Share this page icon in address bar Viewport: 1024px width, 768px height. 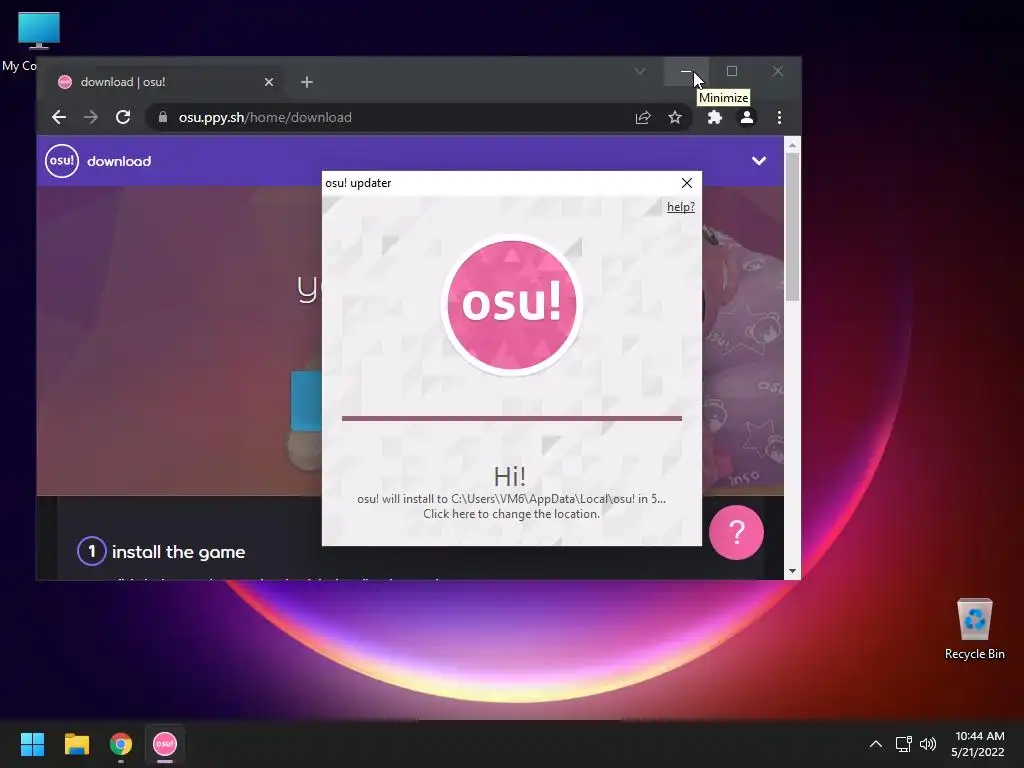643,118
